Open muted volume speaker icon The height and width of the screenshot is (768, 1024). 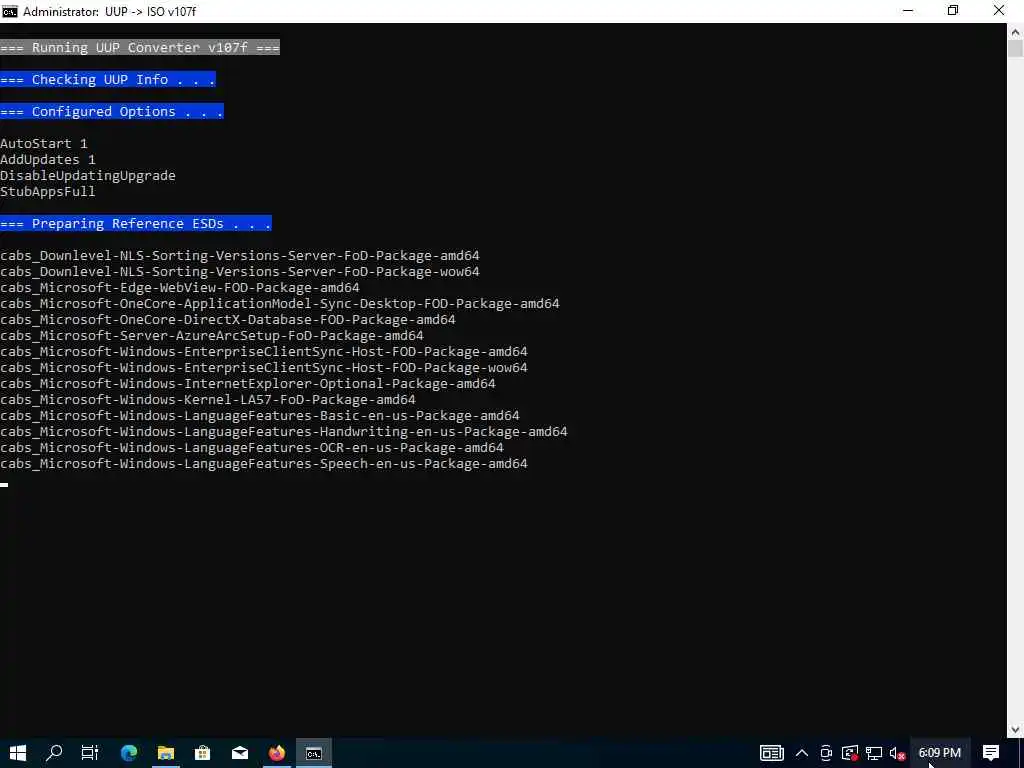[x=897, y=753]
